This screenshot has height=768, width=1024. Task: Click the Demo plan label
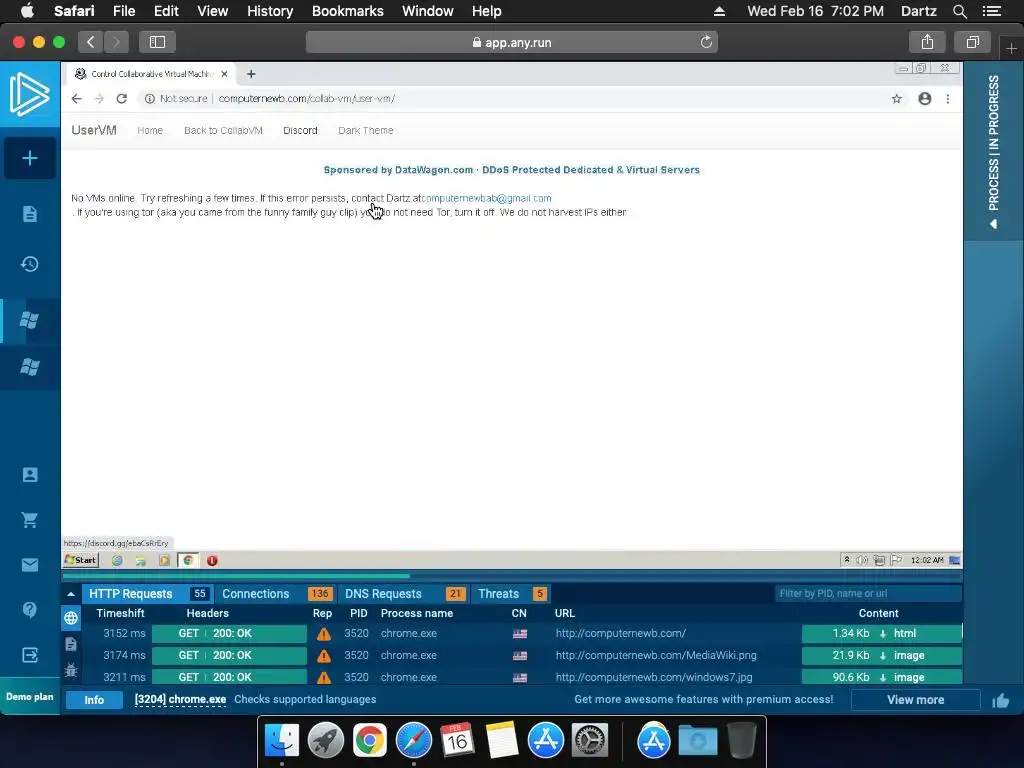point(29,697)
